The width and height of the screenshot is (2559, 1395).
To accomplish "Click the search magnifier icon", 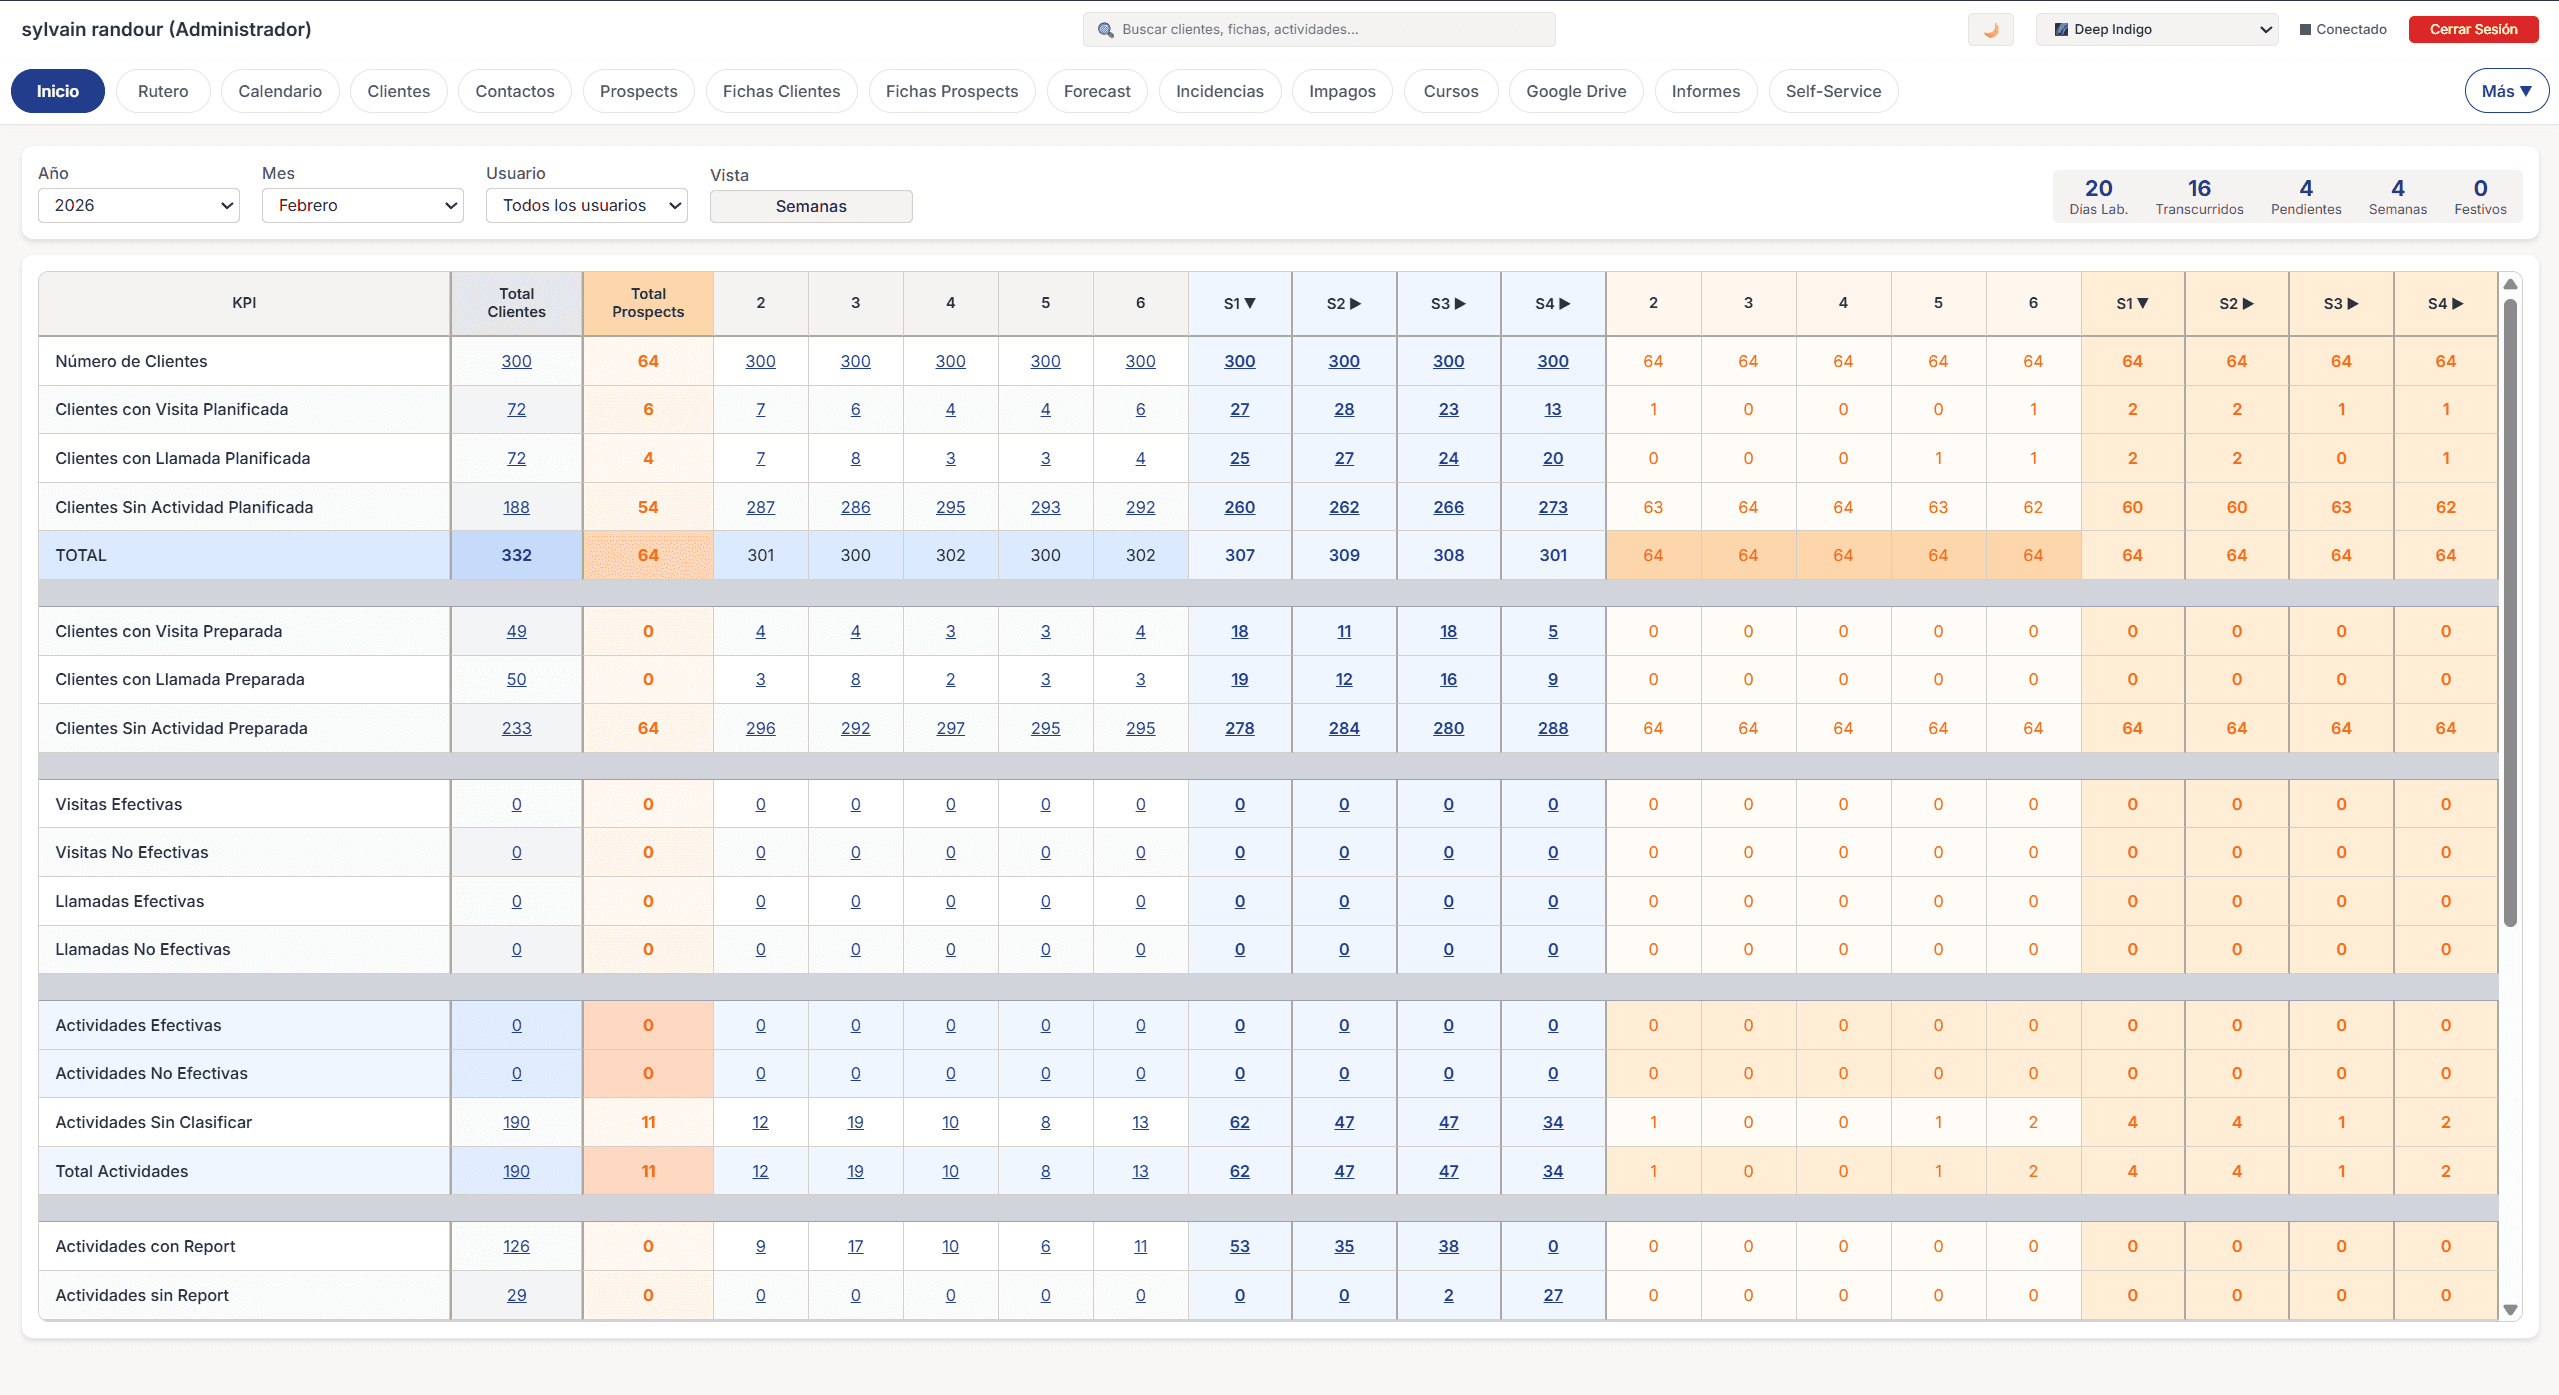I will point(1105,30).
